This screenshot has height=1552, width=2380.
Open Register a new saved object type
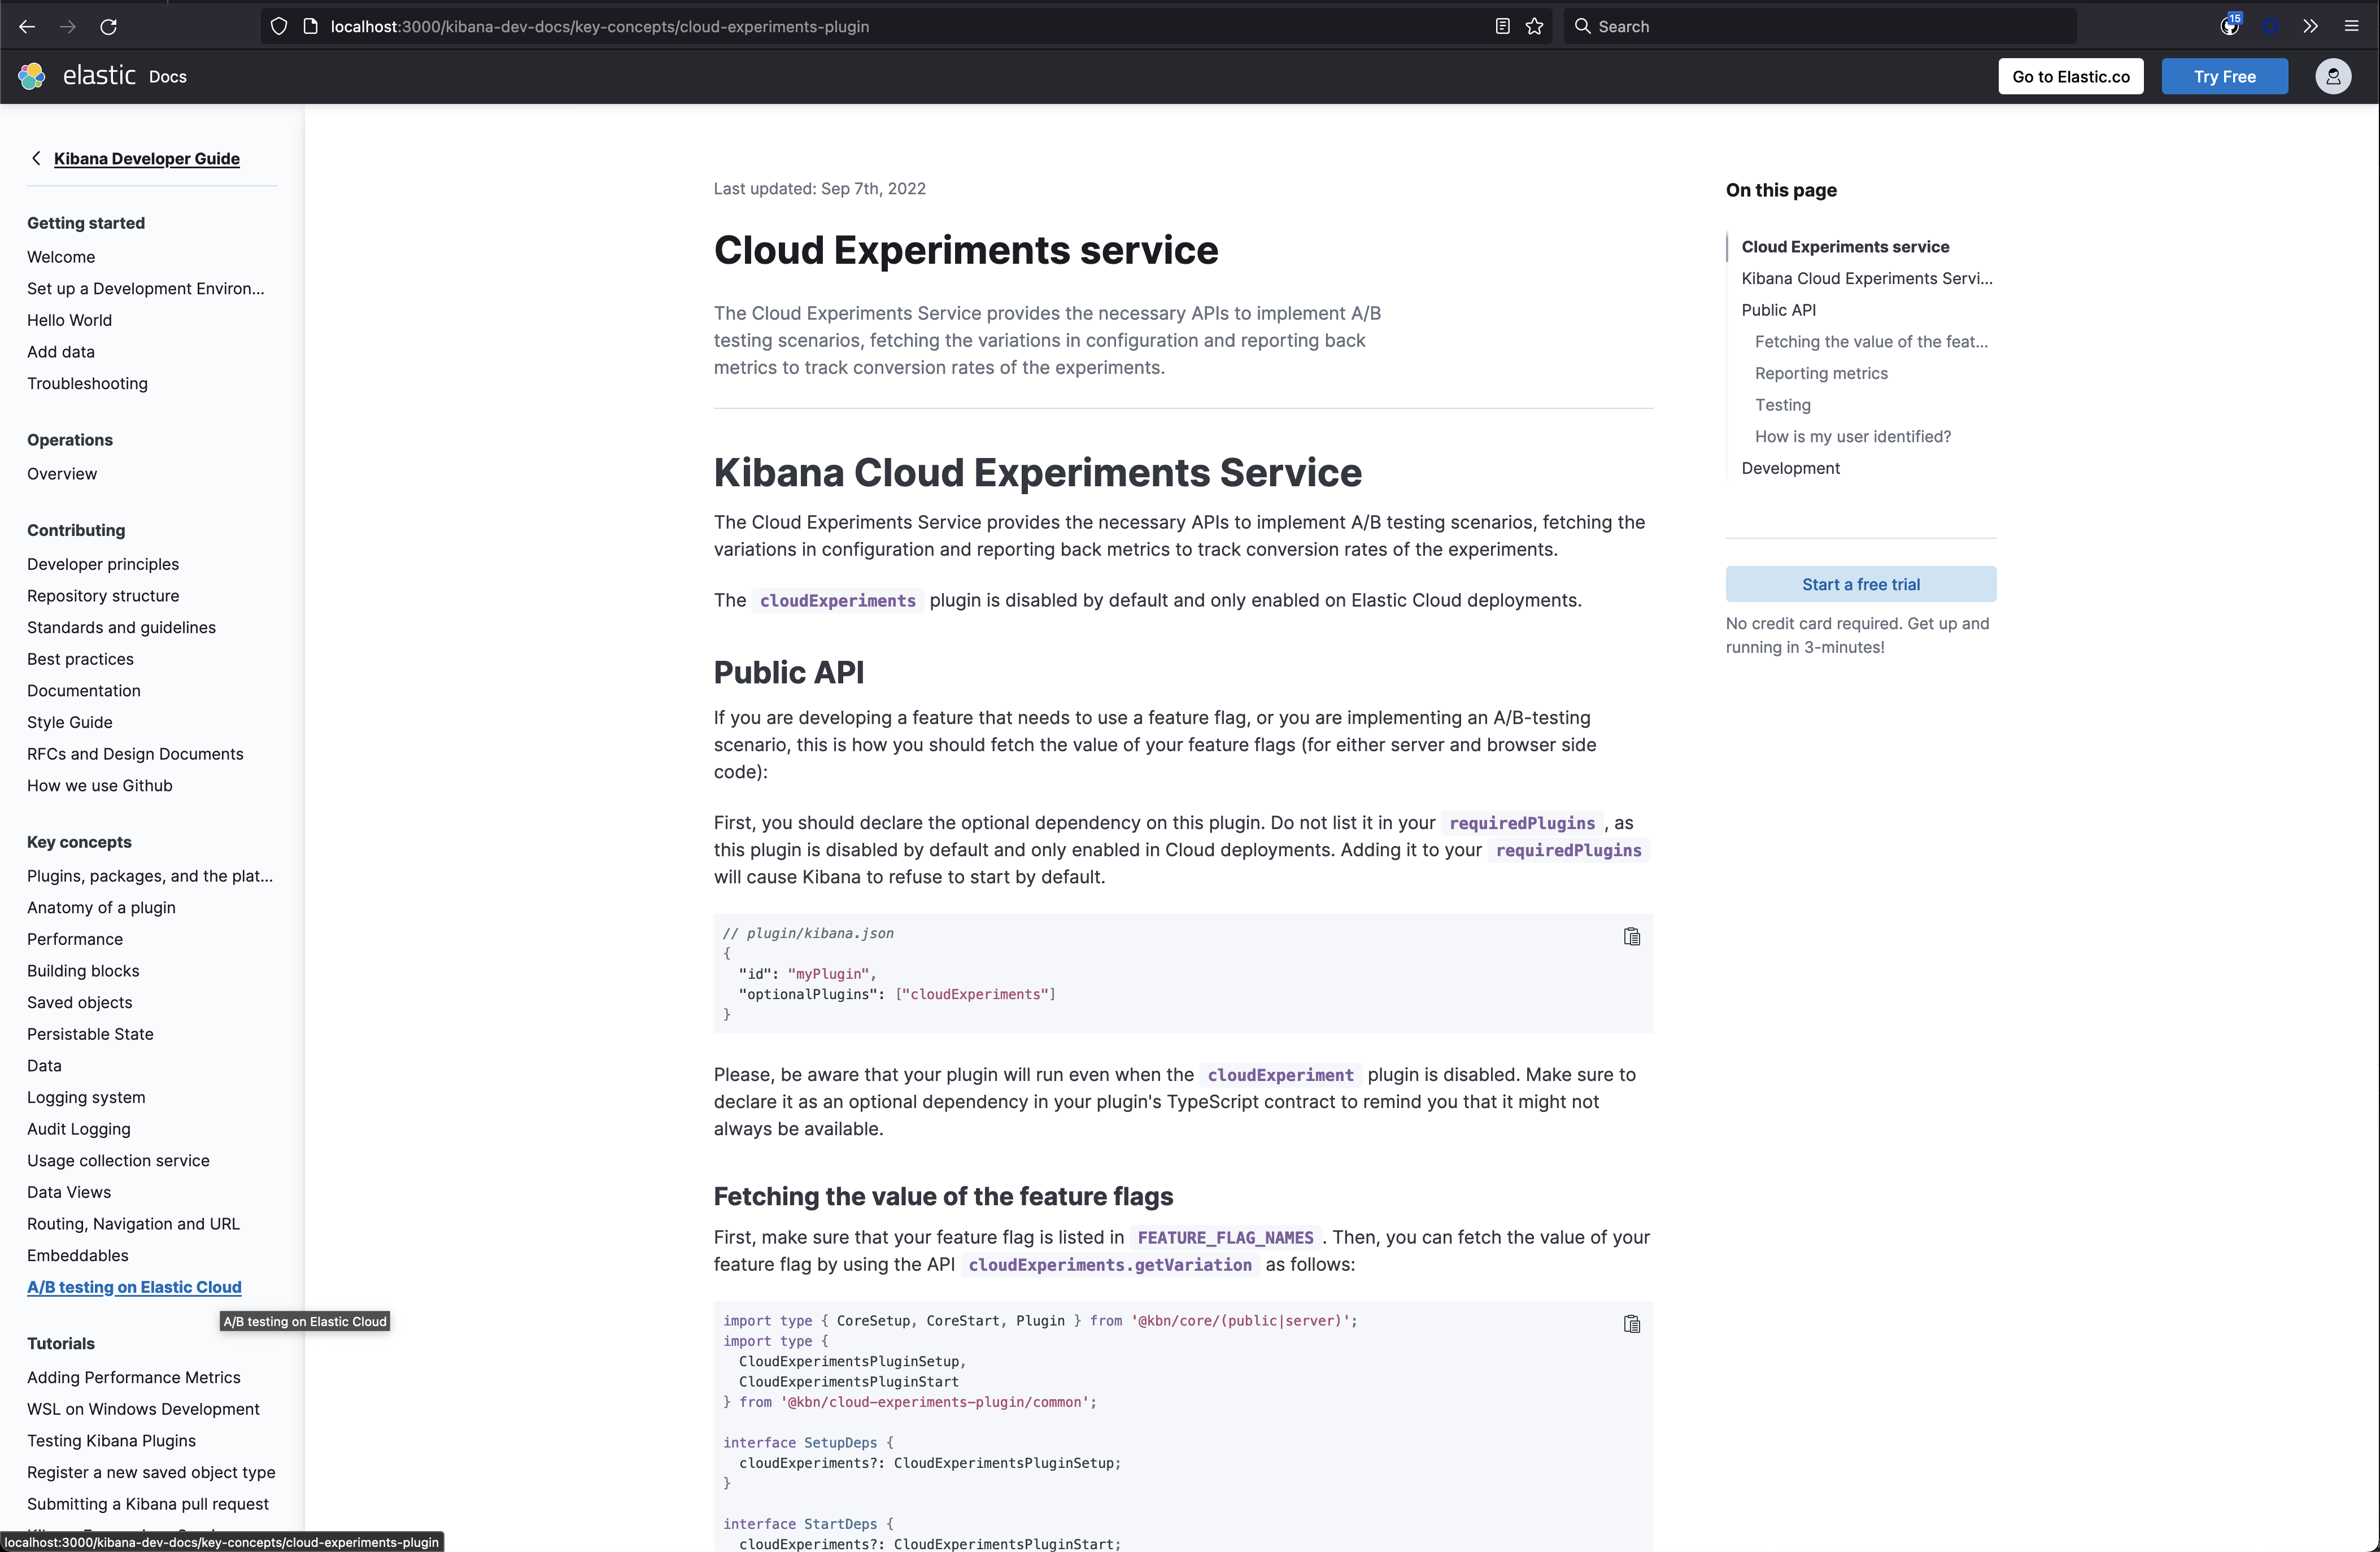(x=151, y=1473)
